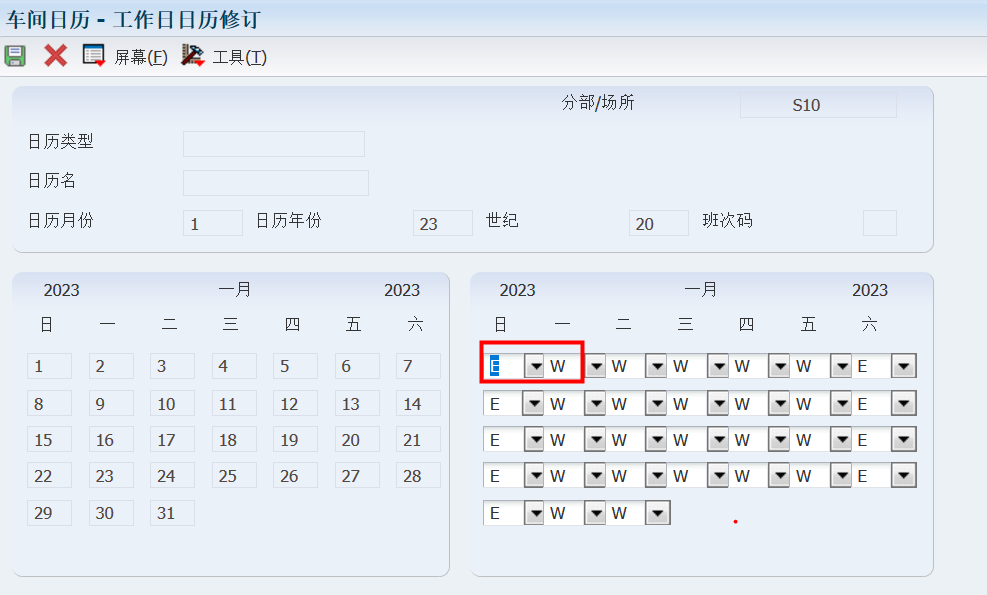Click the 分部/场所 field showing S10
Viewport: 987px width, 595px height.
[x=817, y=105]
